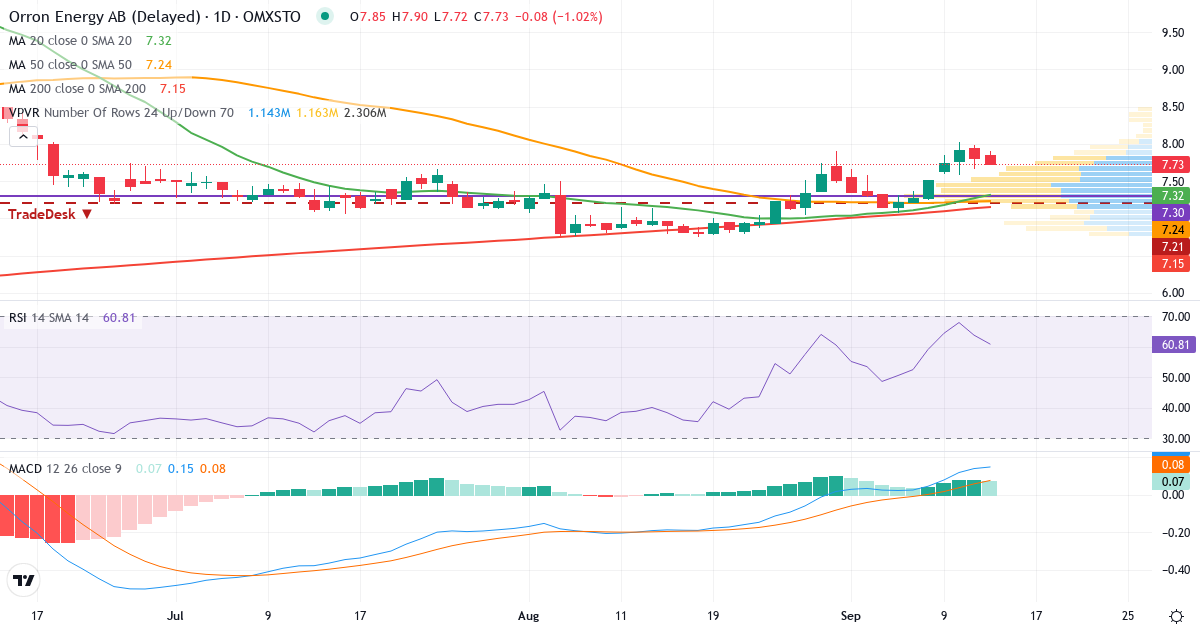This screenshot has height=630, width=1200.
Task: Click the MACD legend value 0.15
Action: [181, 468]
